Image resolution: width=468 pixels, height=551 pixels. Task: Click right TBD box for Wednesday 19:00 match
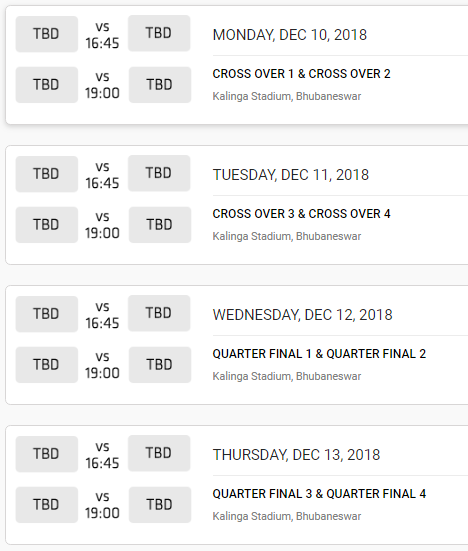coord(160,364)
